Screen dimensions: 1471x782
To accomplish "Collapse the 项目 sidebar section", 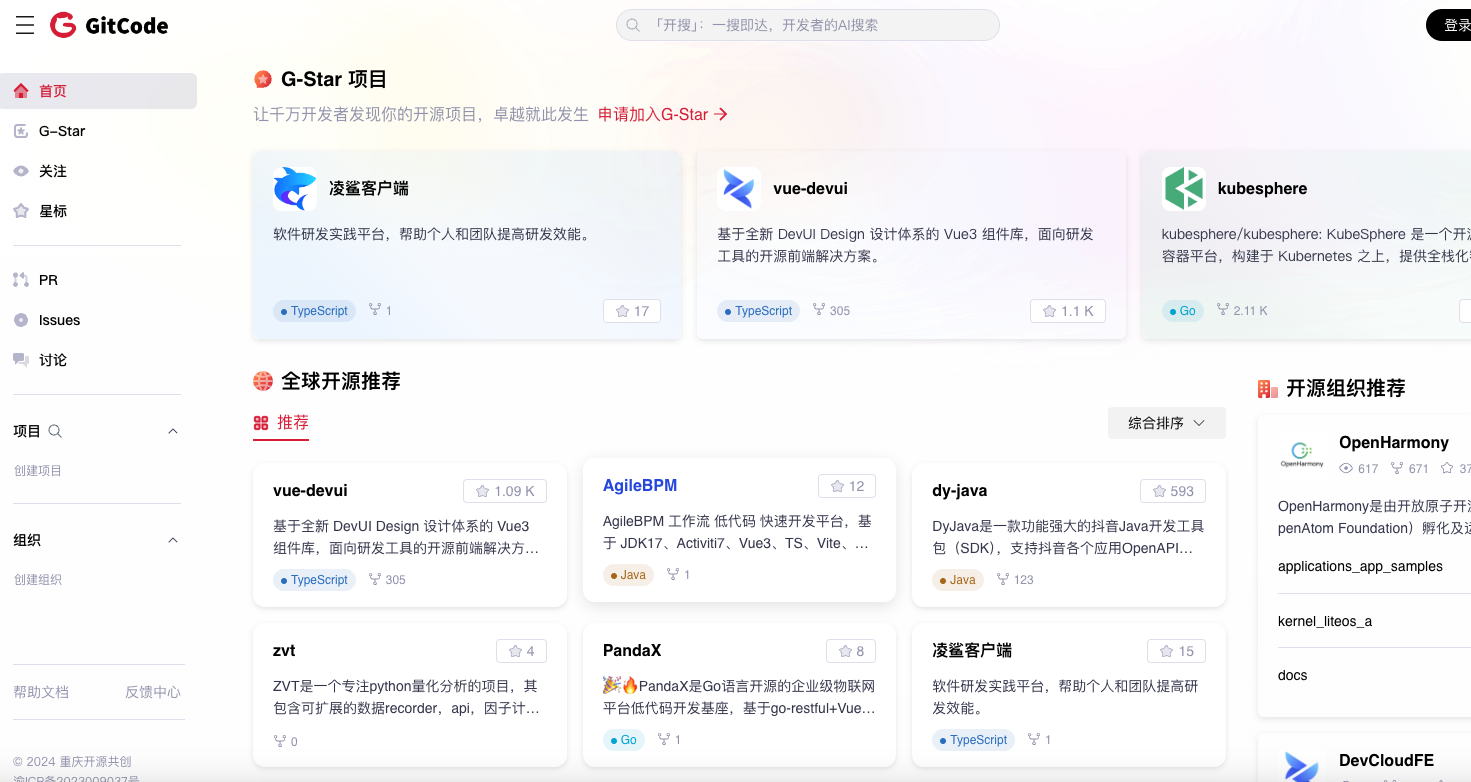I will pyautogui.click(x=172, y=431).
